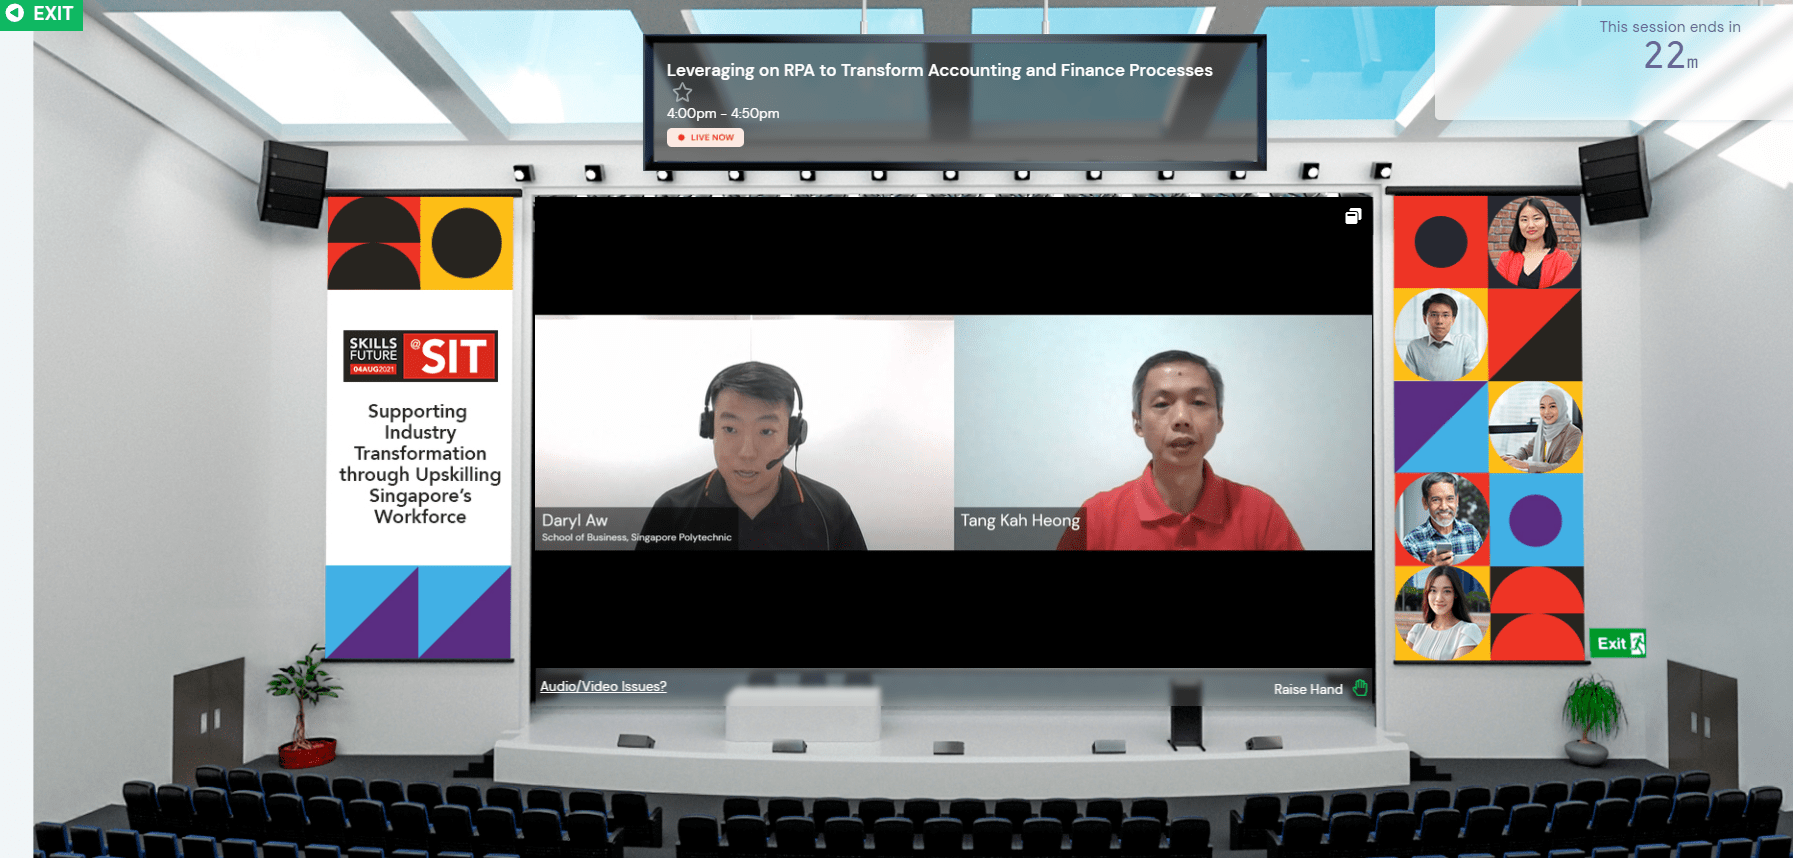The image size is (1793, 858).
Task: Click the back arrow in top-left EXIT button
Action: point(15,13)
